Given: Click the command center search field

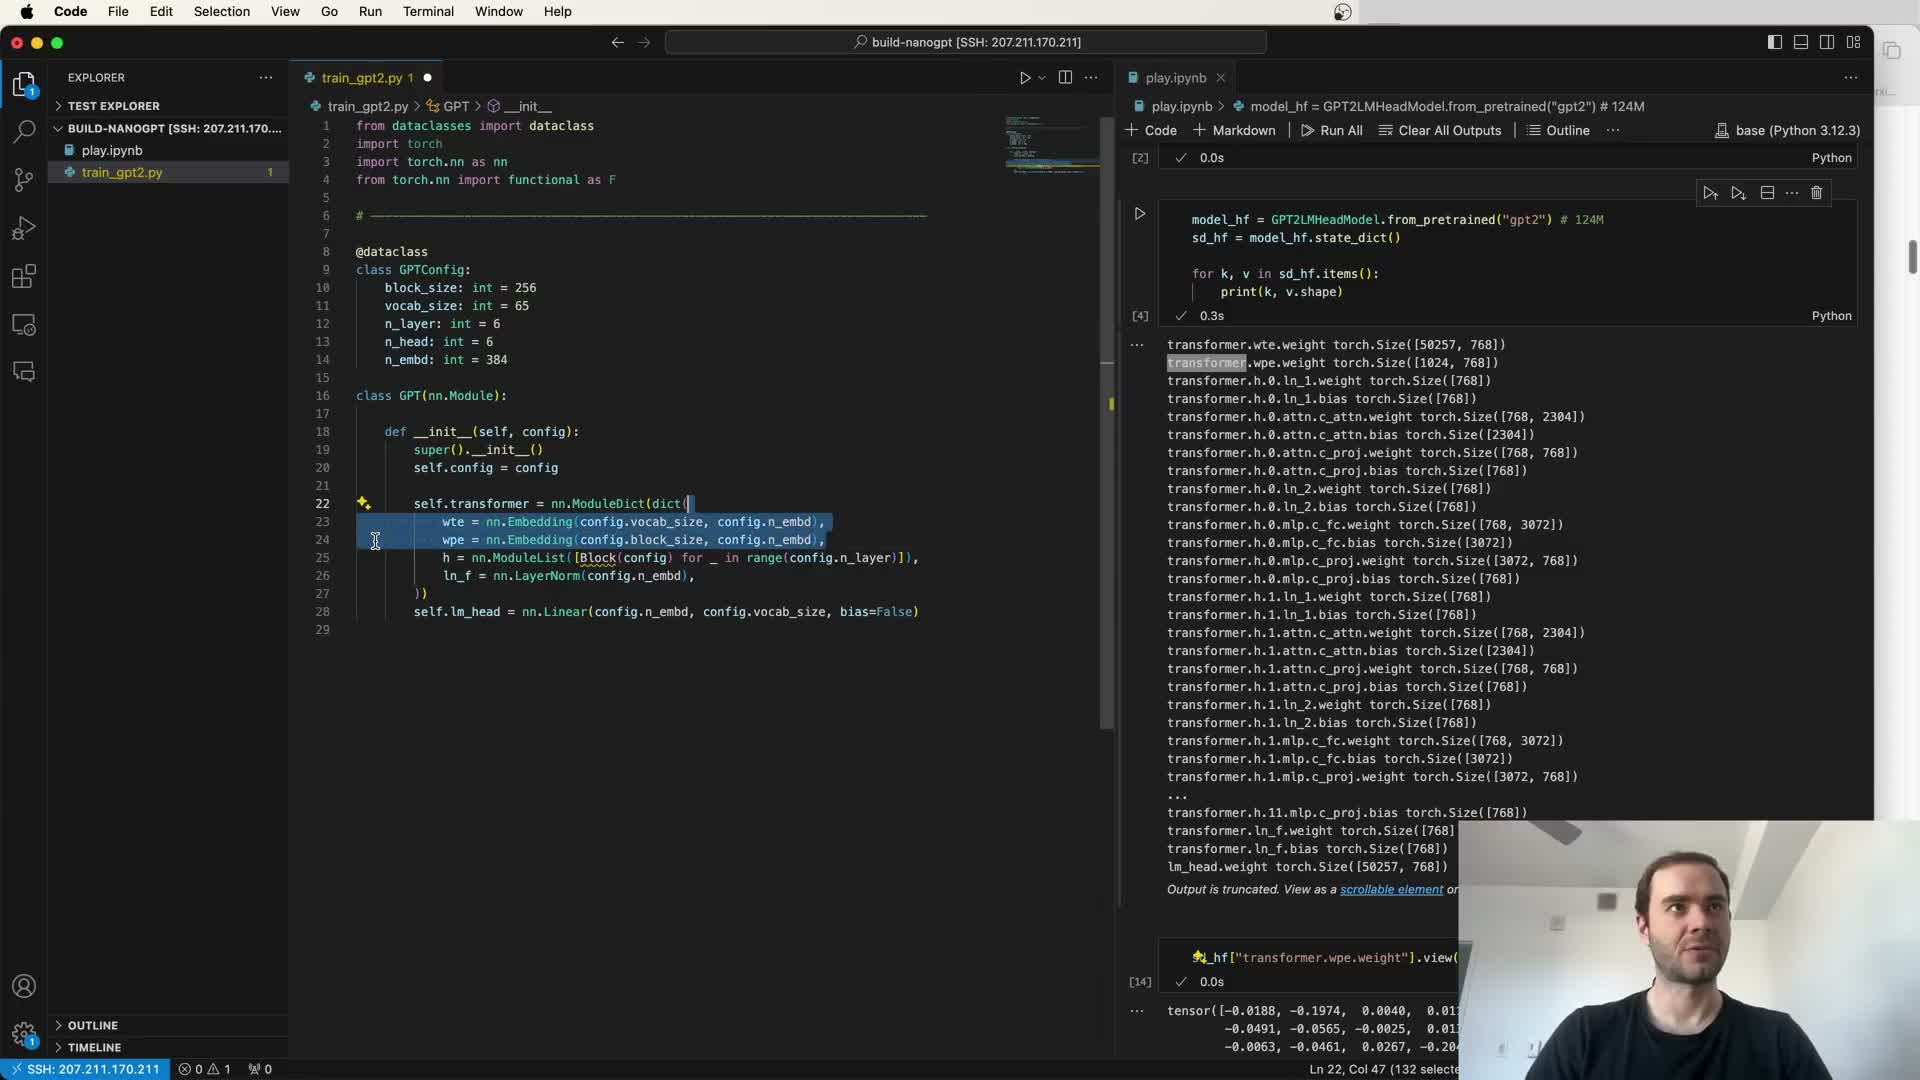Looking at the screenshot, I should [x=965, y=42].
